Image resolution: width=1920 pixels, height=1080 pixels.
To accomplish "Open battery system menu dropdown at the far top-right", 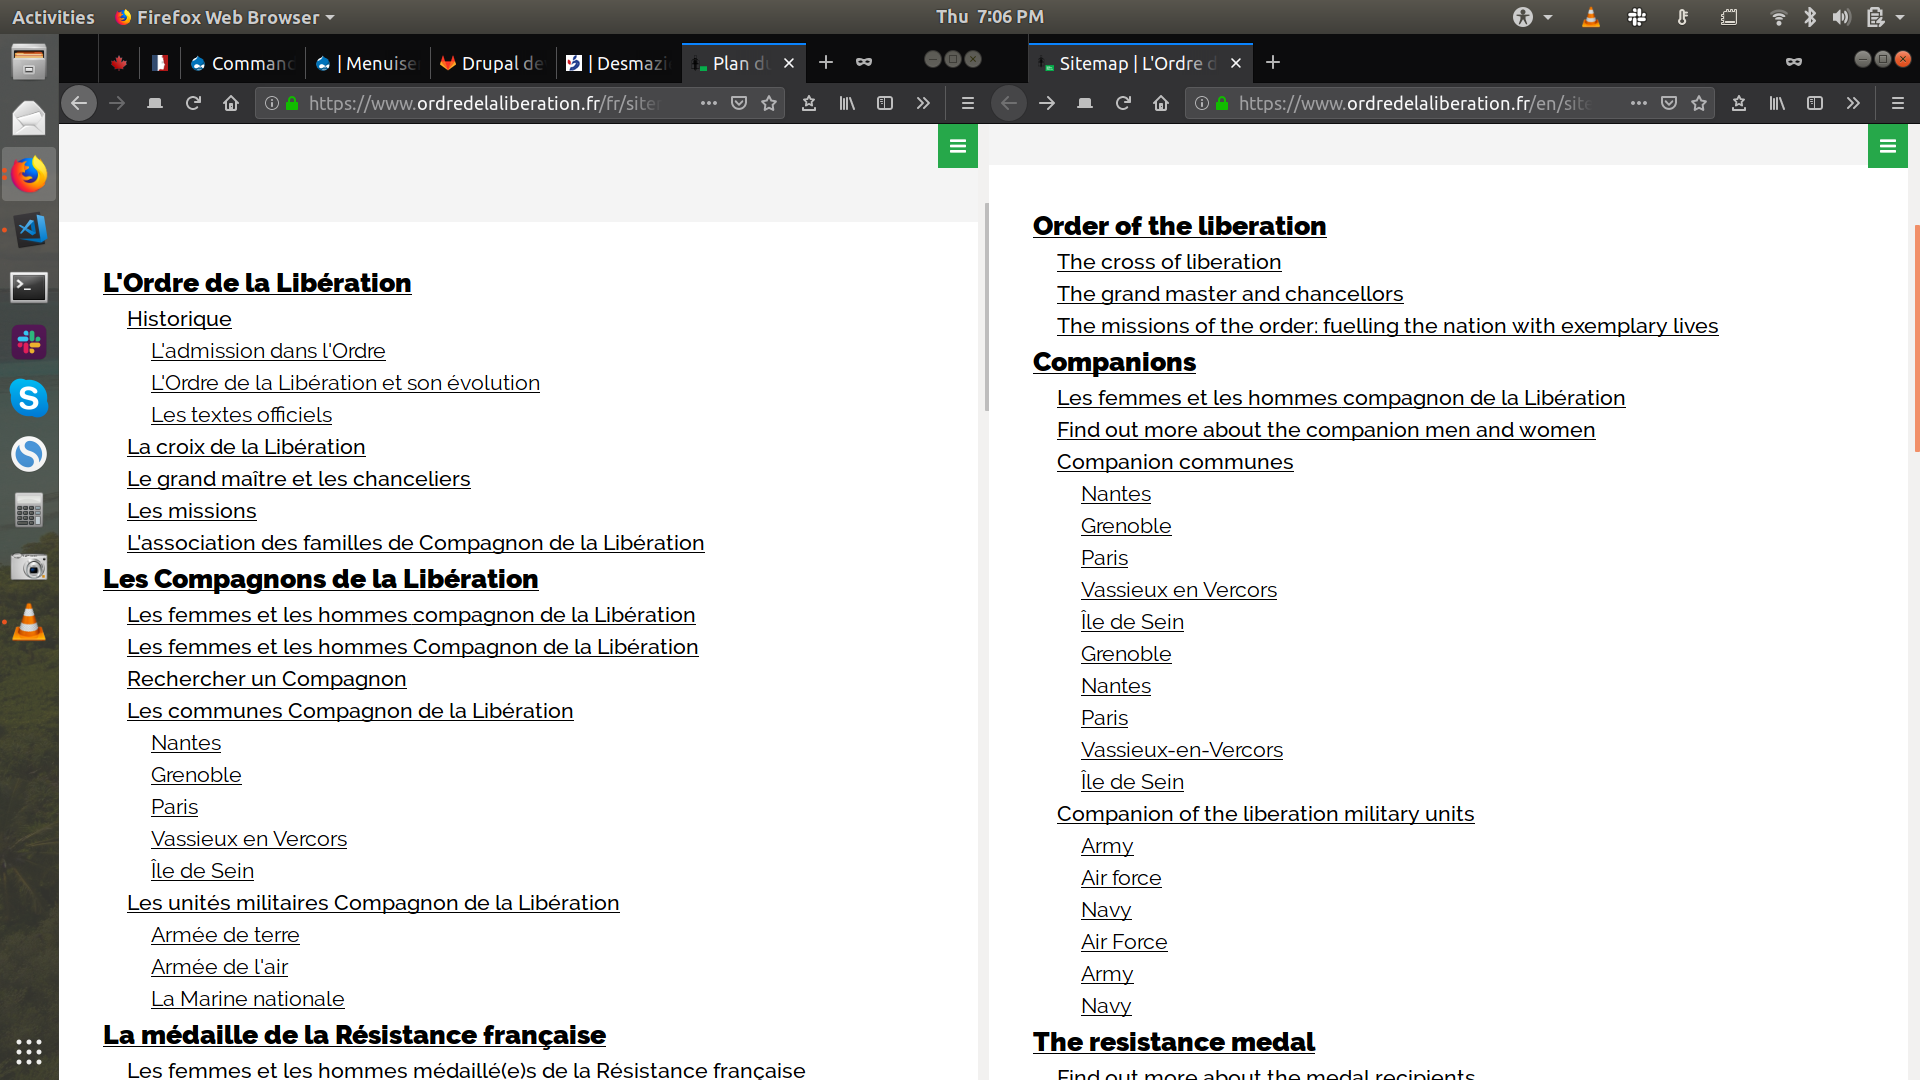I will pyautogui.click(x=1885, y=17).
